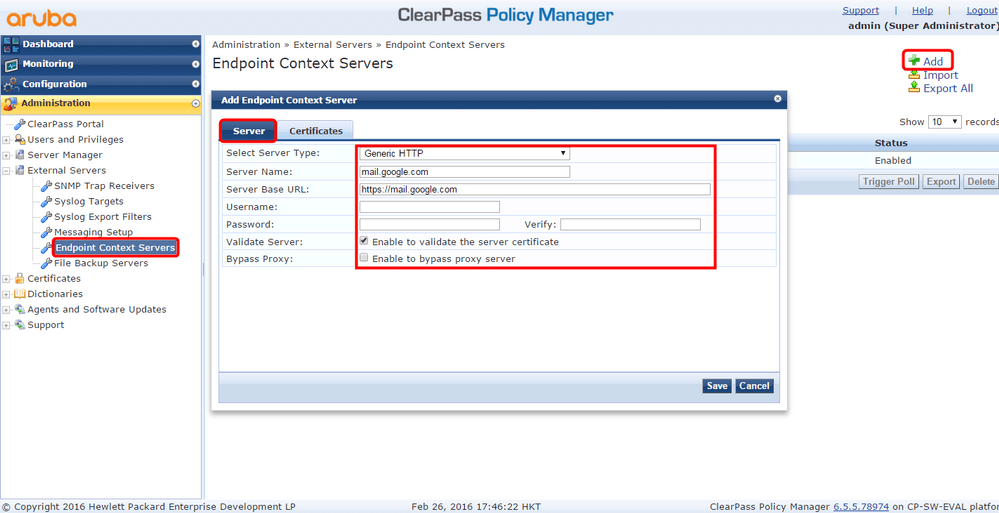Open the Select Server Type dropdown
Image resolution: width=999 pixels, height=513 pixels.
coord(464,154)
